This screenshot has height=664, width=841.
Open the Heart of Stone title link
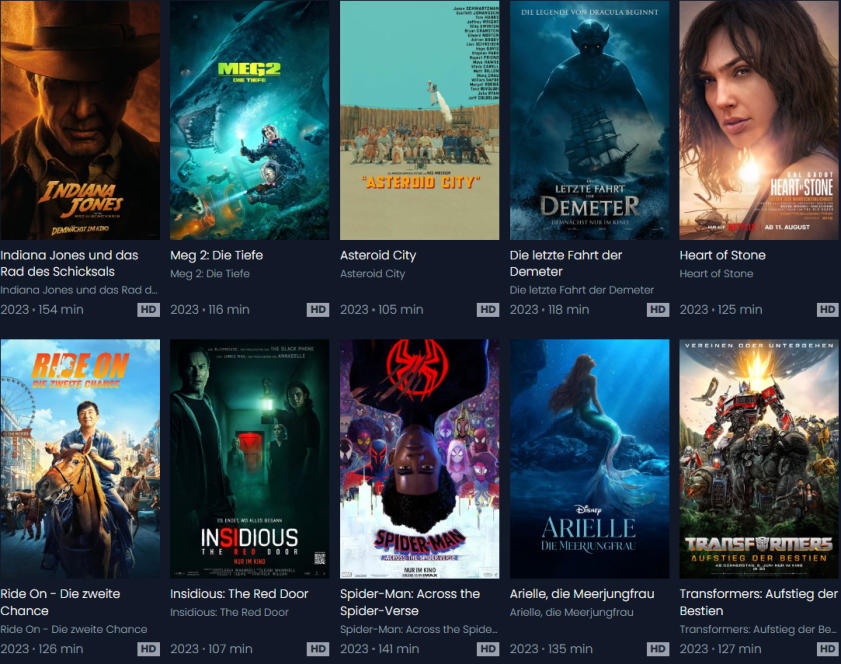click(x=722, y=255)
